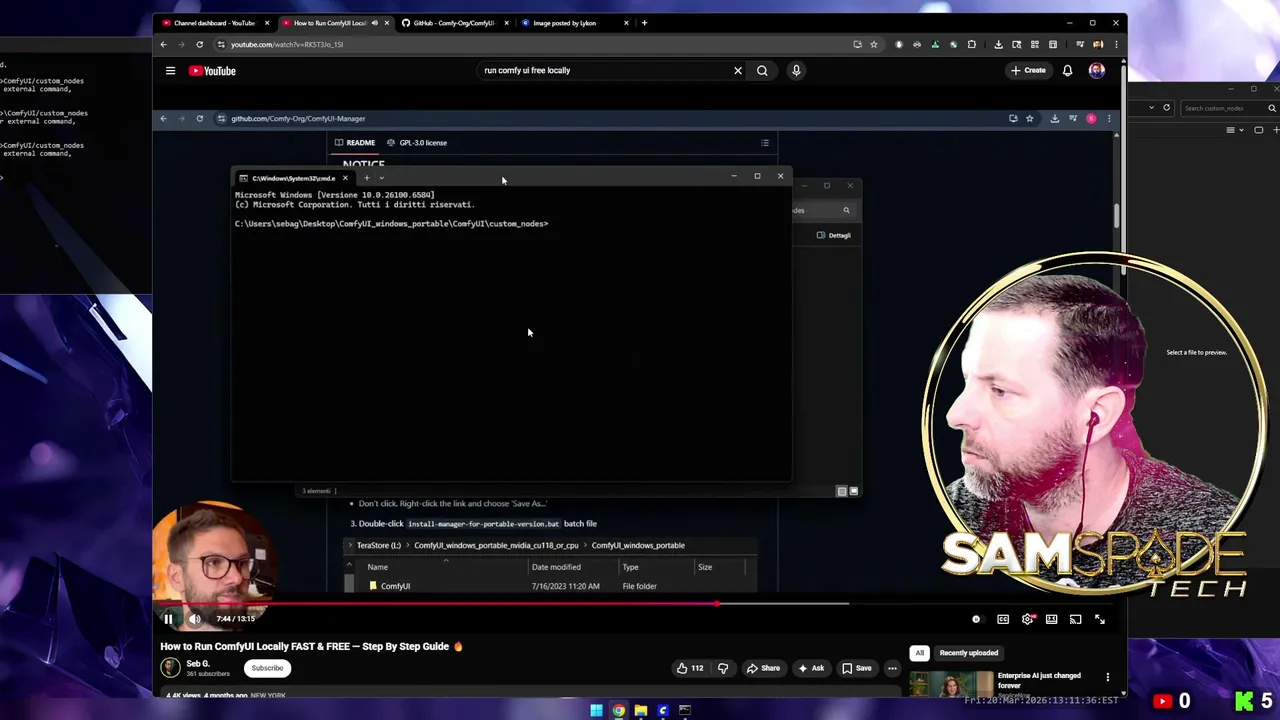Start voice search with microphone
The width and height of the screenshot is (1280, 720).
(x=796, y=71)
